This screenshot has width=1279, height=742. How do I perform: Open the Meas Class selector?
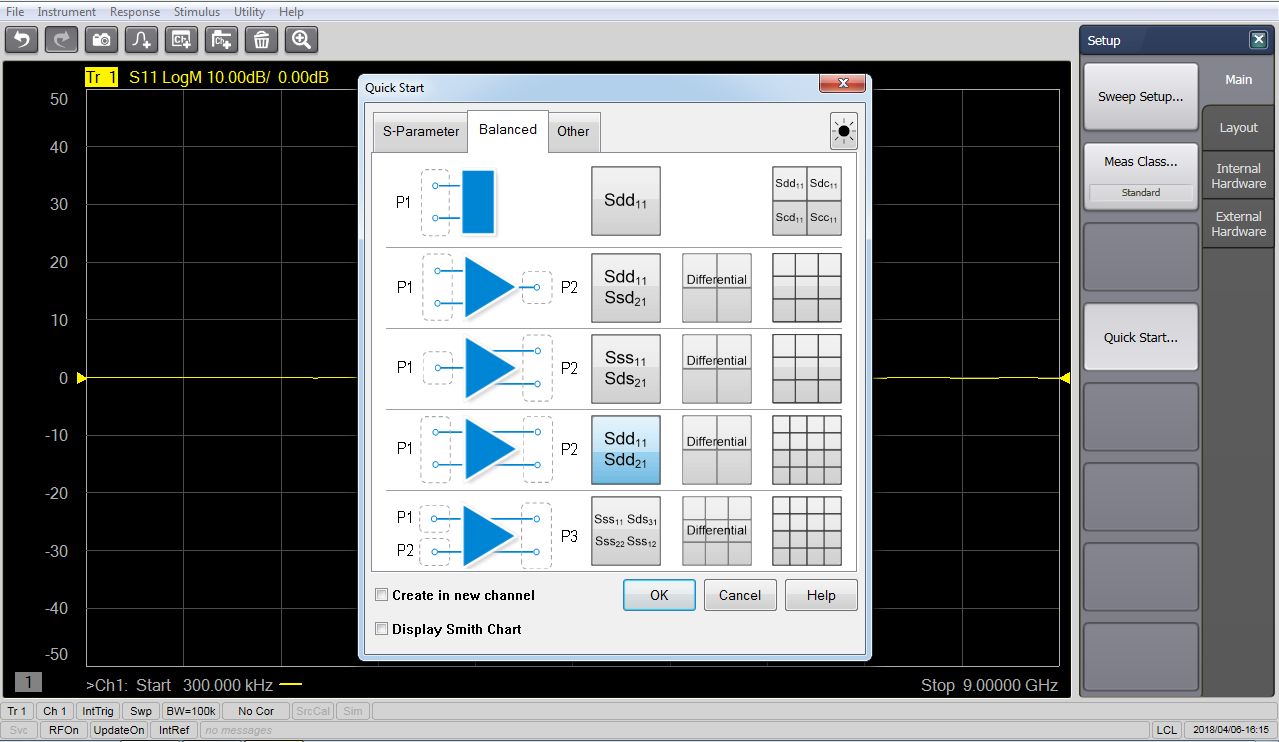click(x=1140, y=162)
